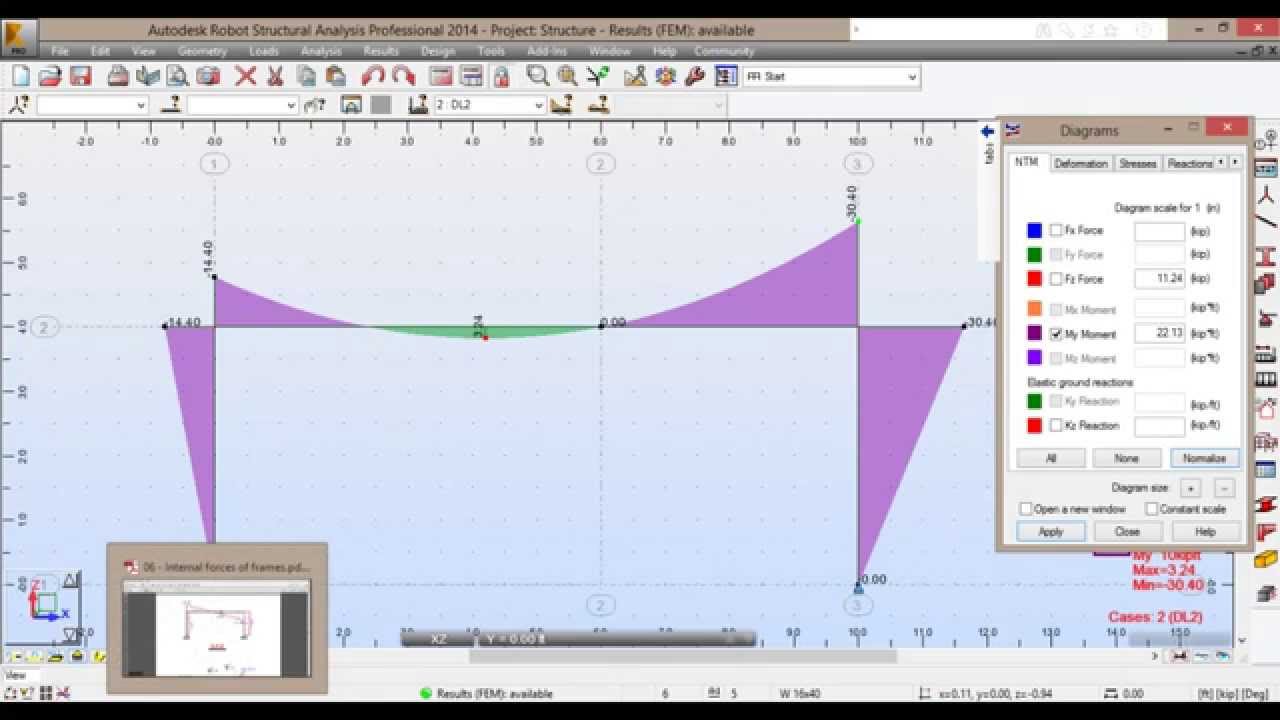Viewport: 1280px width, 720px height.
Task: Open the load case dropdown showing 2 : DL2
Action: [x=538, y=105]
